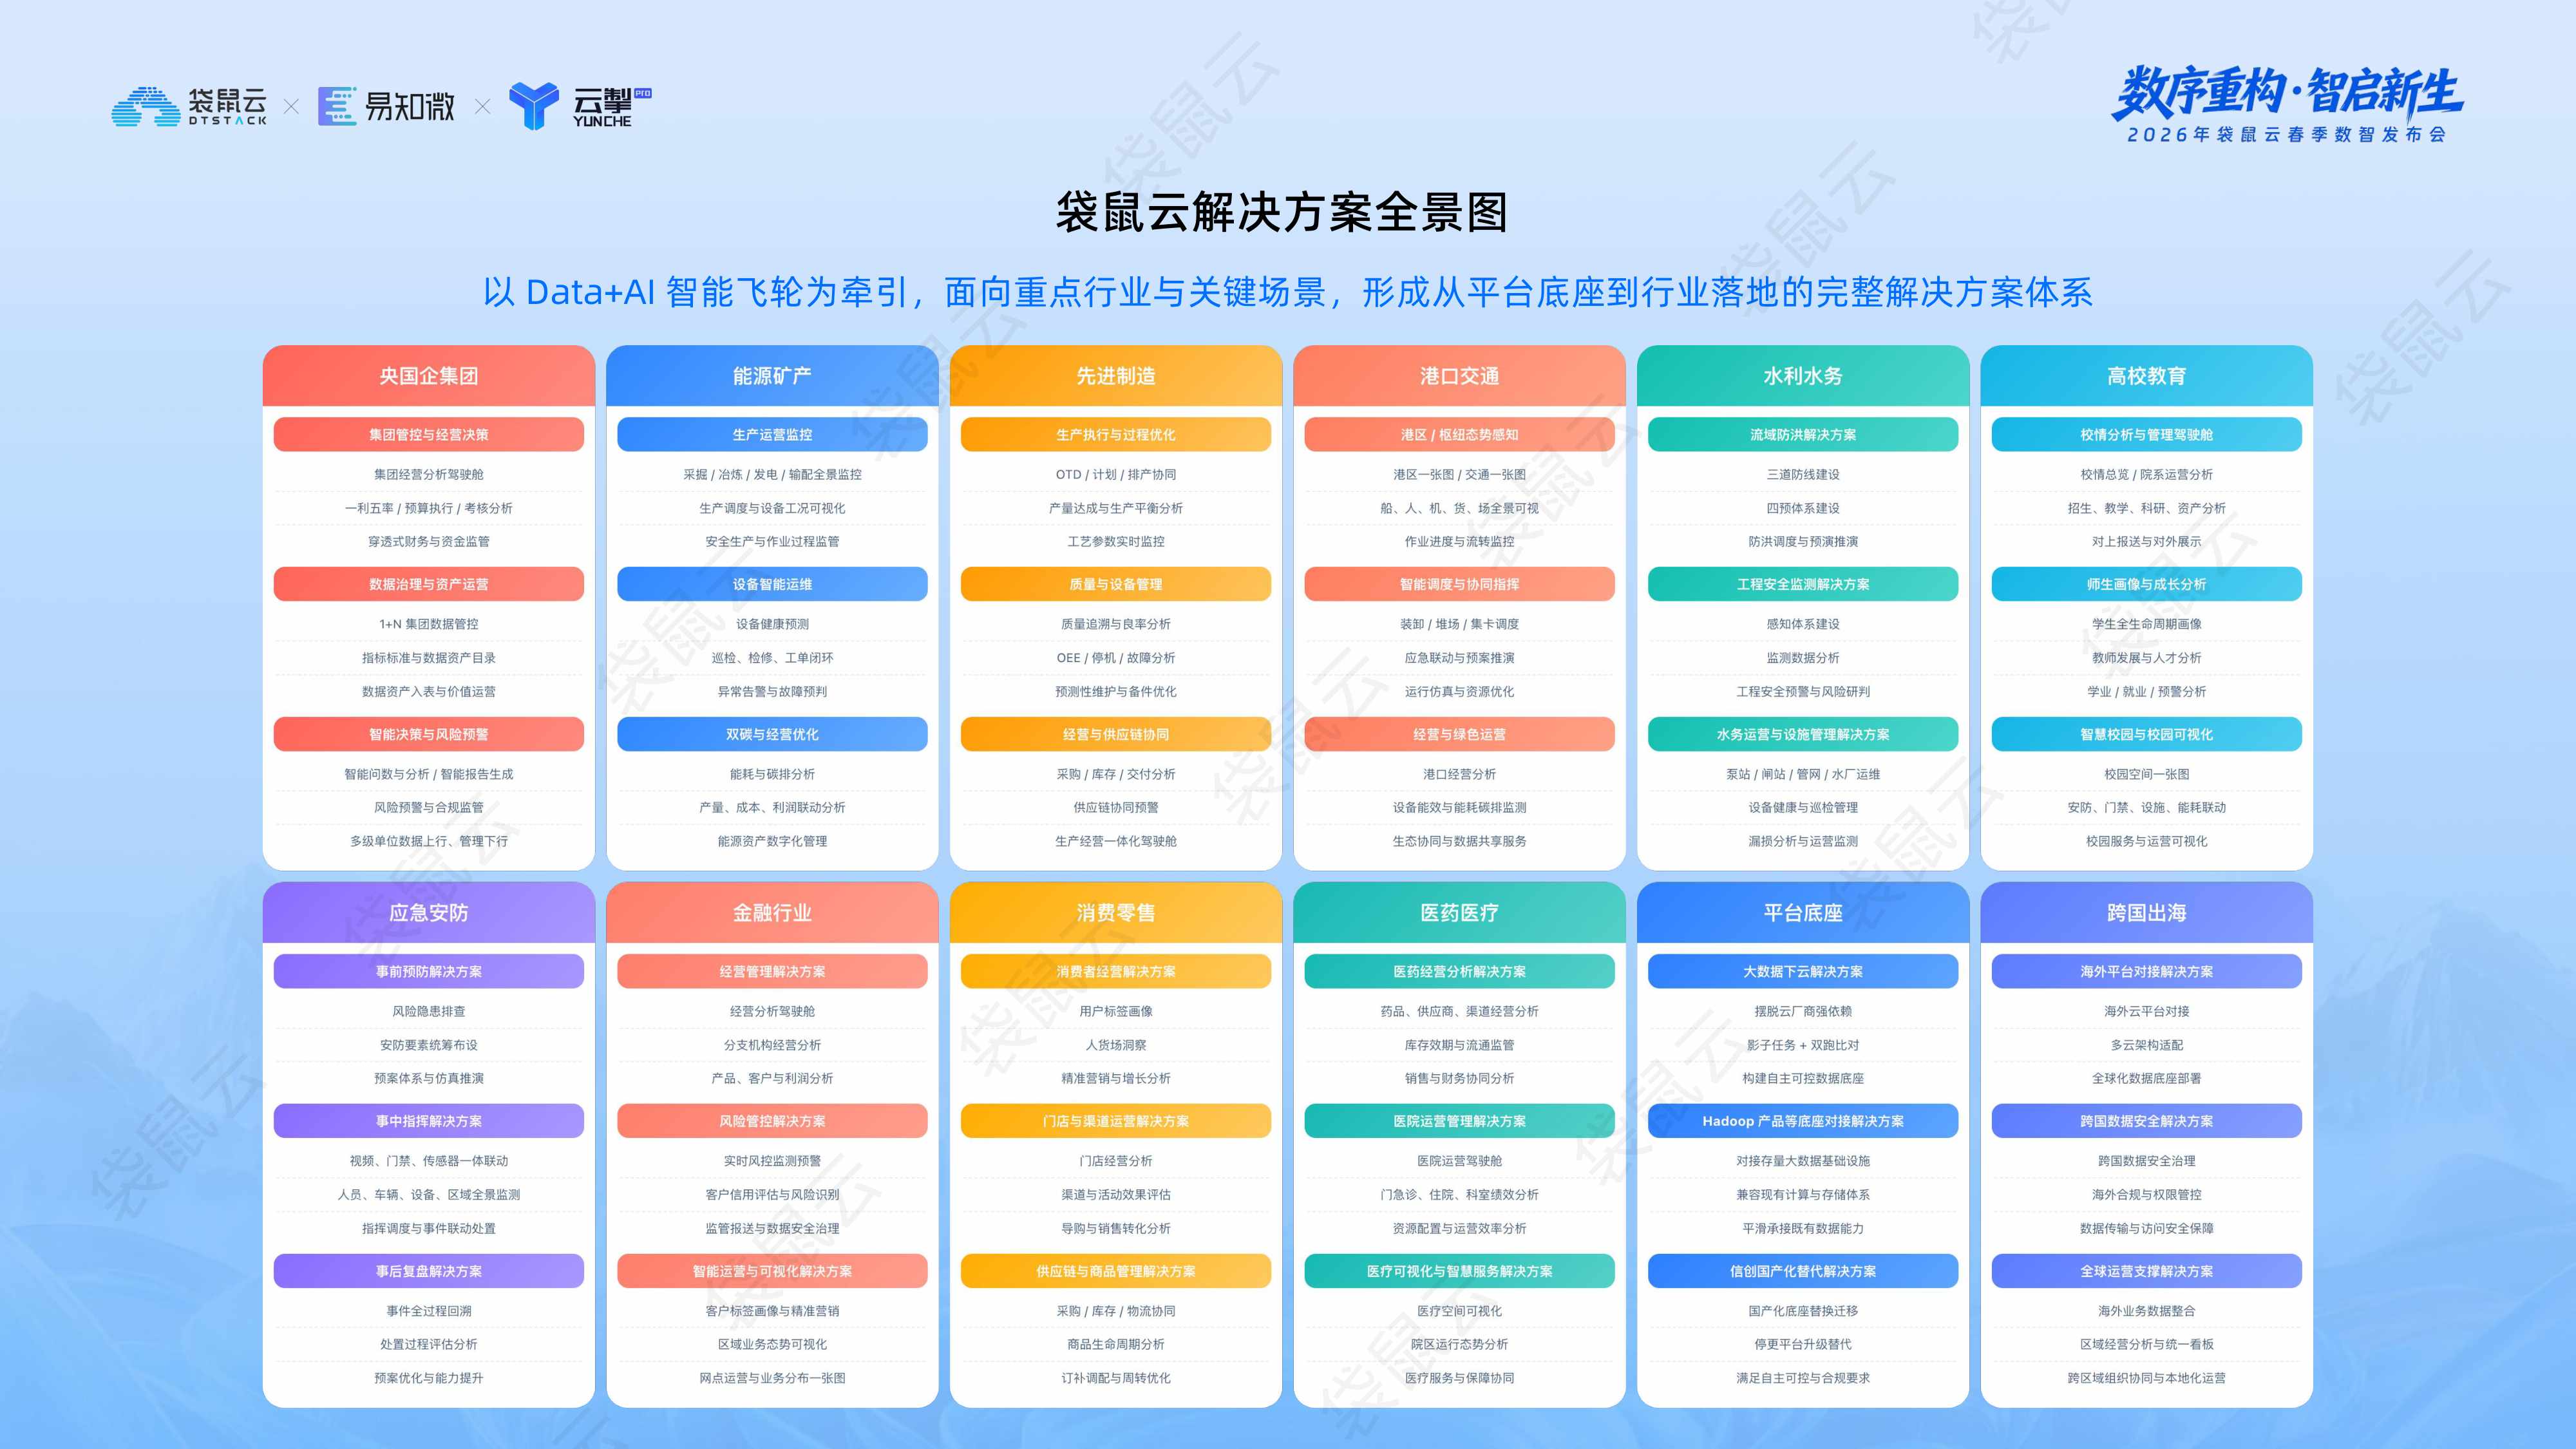Click the 实时风控监测预警 item
The image size is (2576, 1449).
click(772, 1162)
